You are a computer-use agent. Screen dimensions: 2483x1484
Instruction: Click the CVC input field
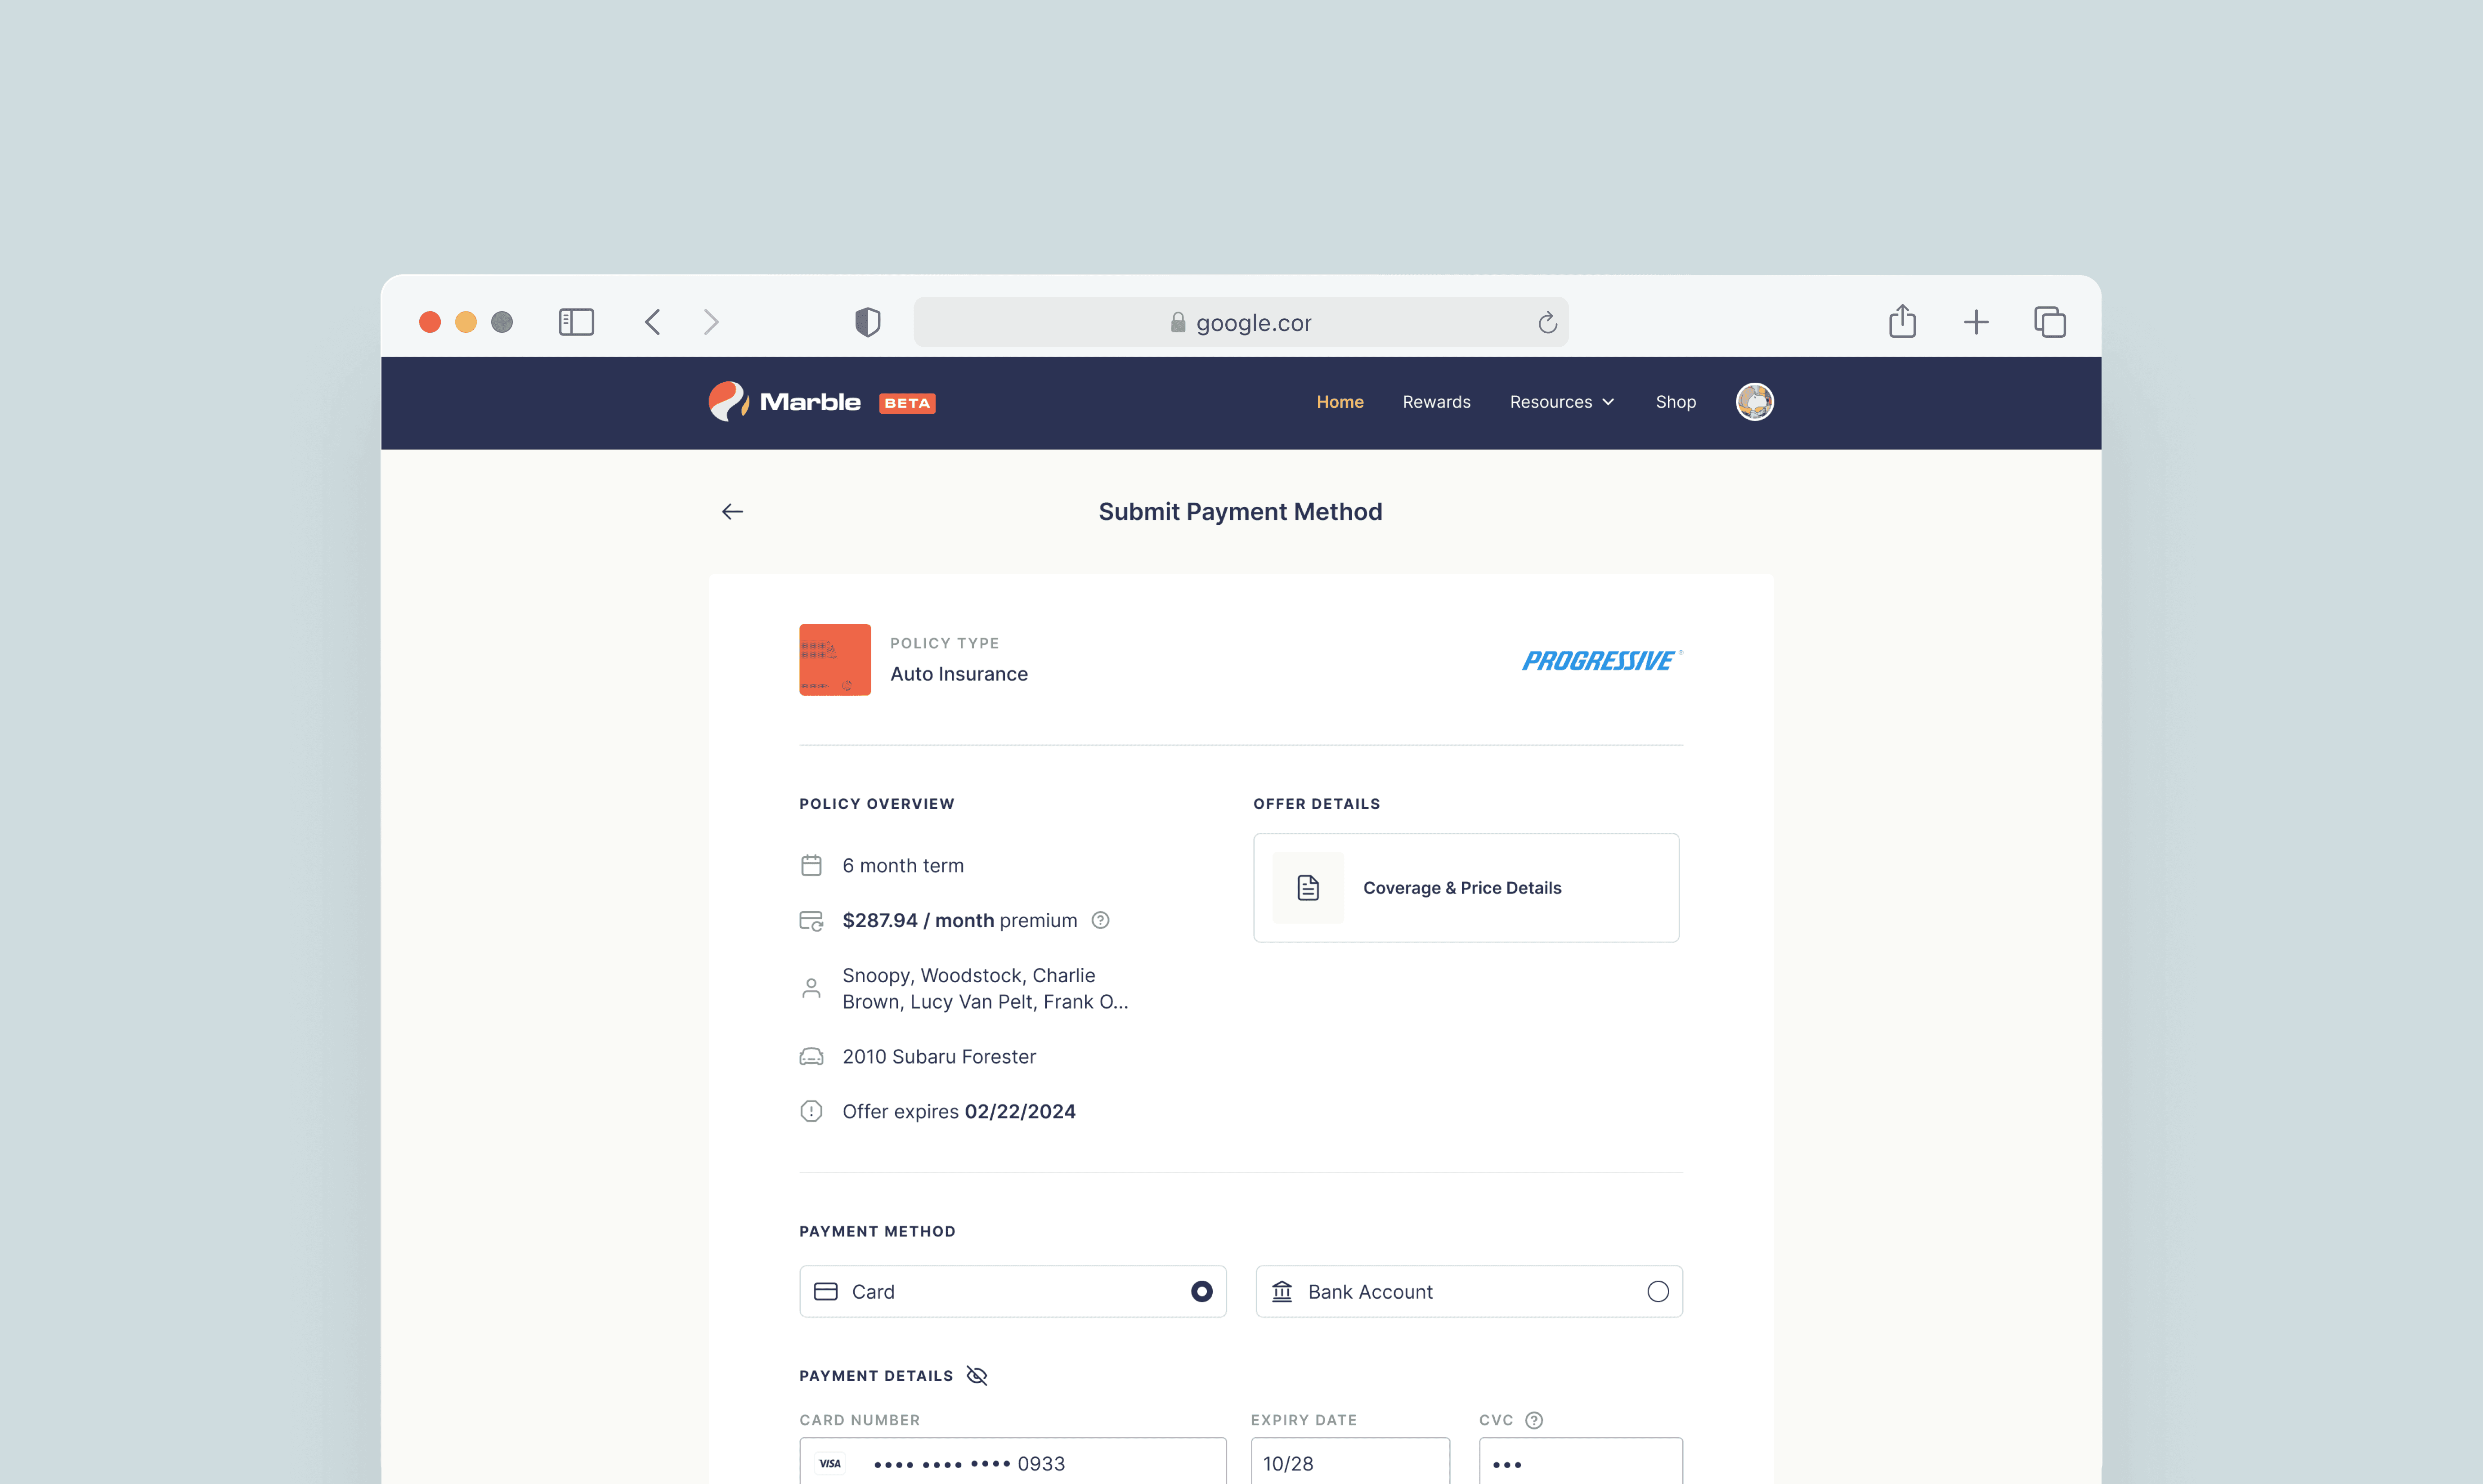click(x=1581, y=1462)
